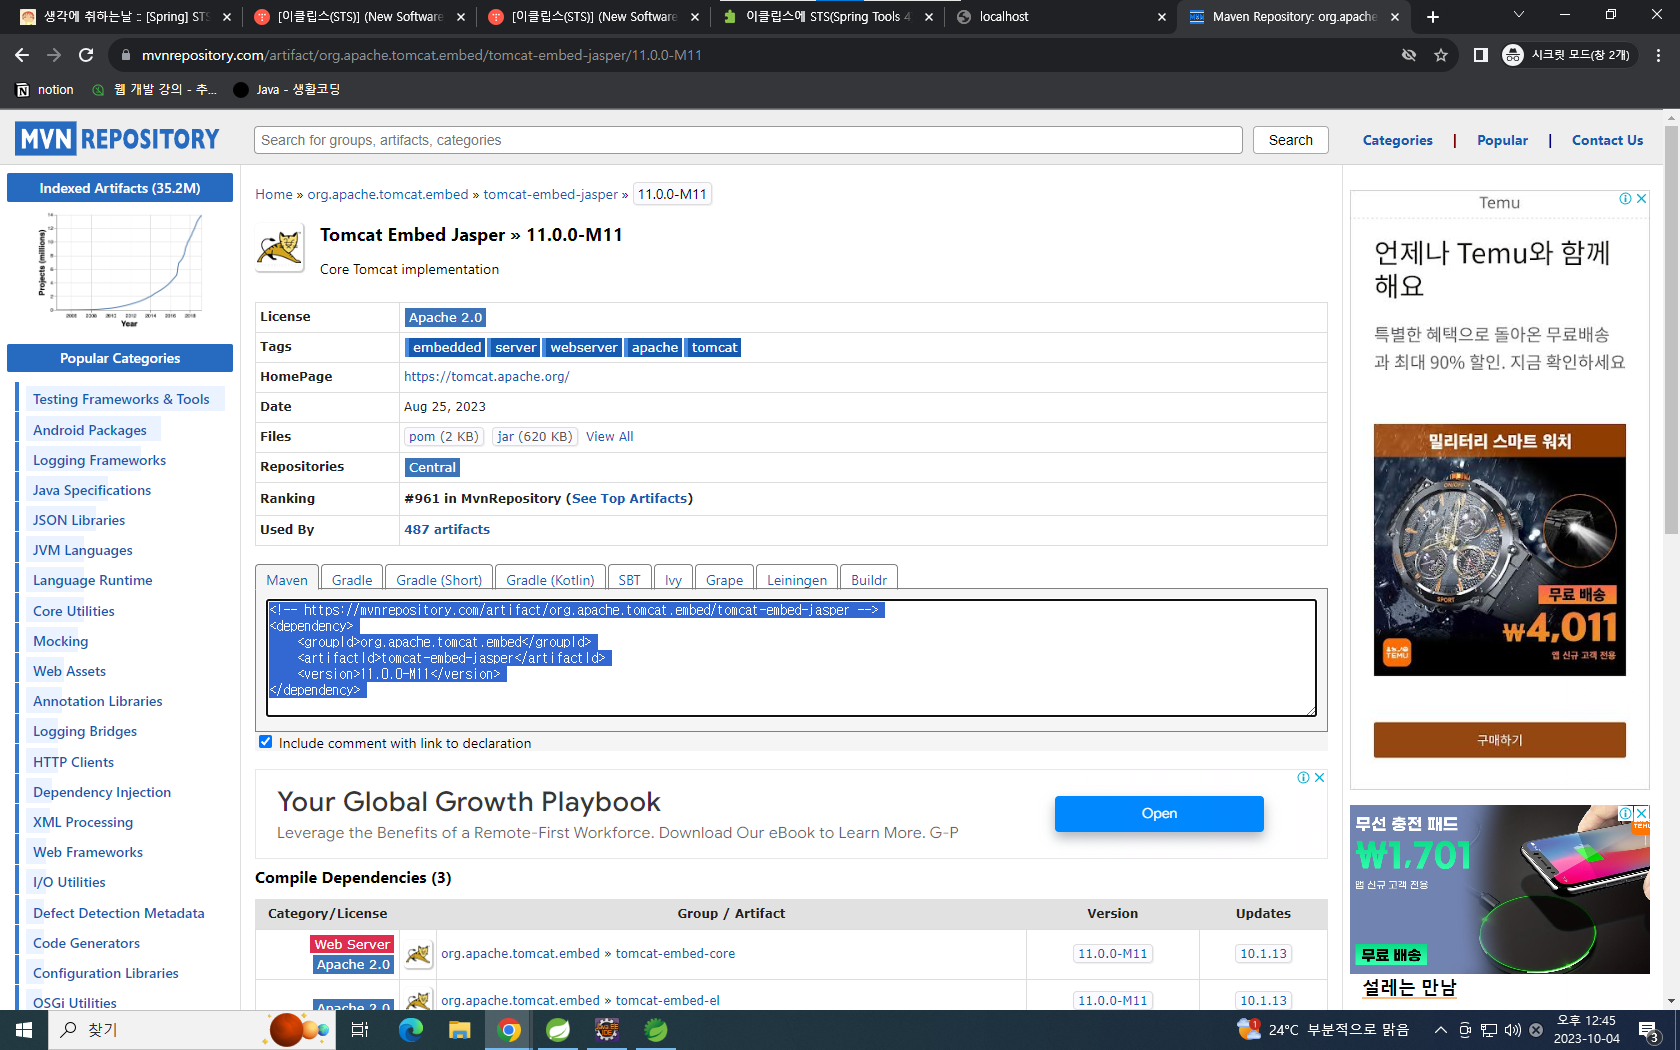Click org.apache.tomcat.embed breadcrumb link
This screenshot has height=1050, width=1680.
point(388,194)
